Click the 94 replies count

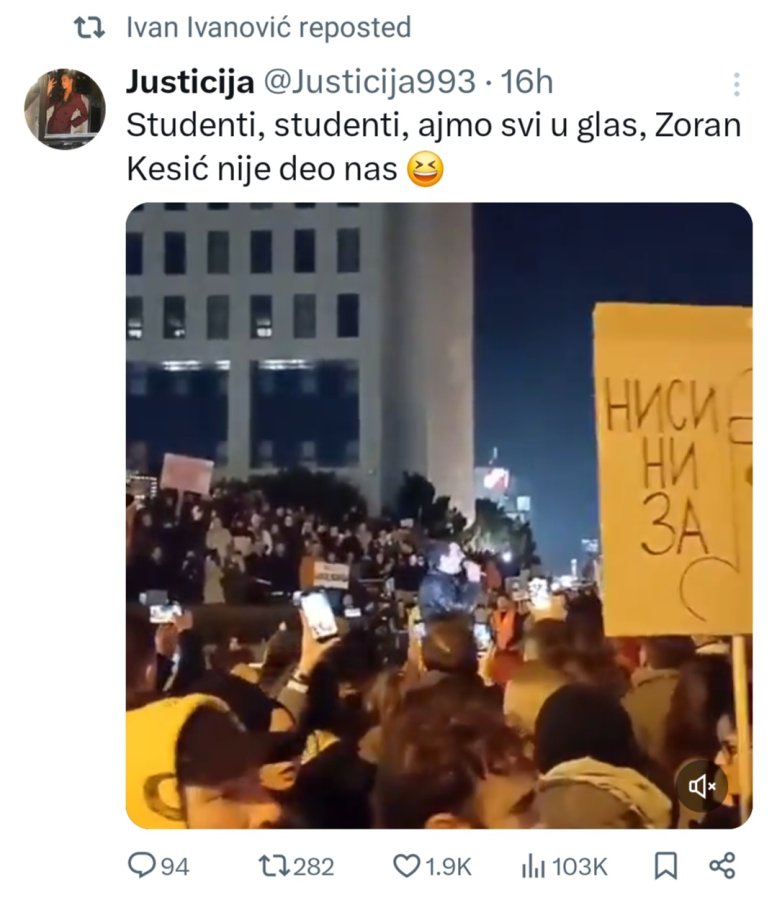point(175,867)
